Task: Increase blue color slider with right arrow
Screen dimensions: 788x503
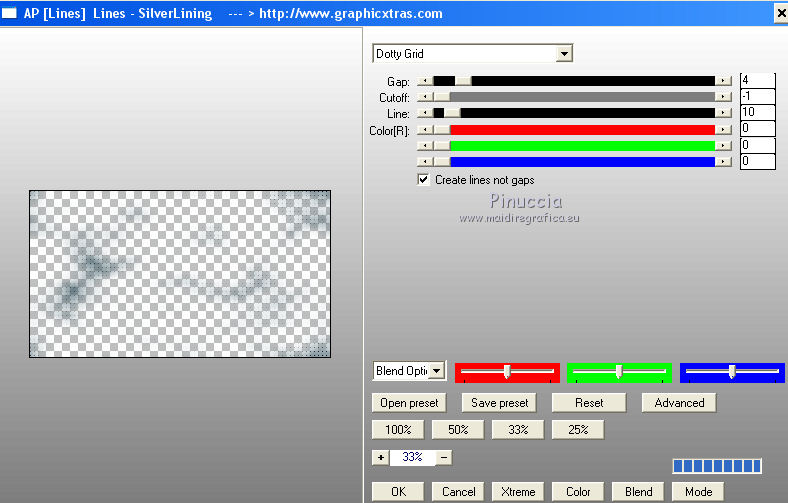Action: [723, 162]
